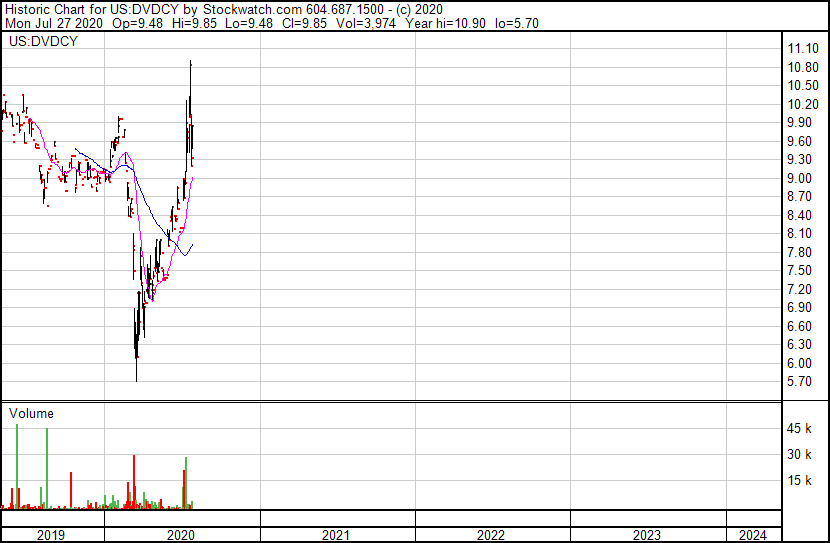This screenshot has width=830, height=543.
Task: Click the 7.20 price axis label
Action: click(x=799, y=289)
